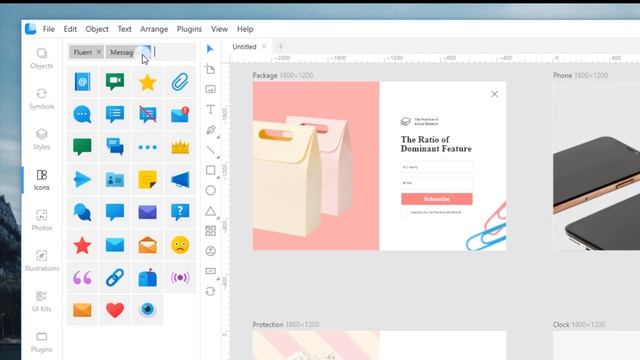Remove the Fluent filter tag
Image resolution: width=640 pixels, height=360 pixels.
point(99,52)
